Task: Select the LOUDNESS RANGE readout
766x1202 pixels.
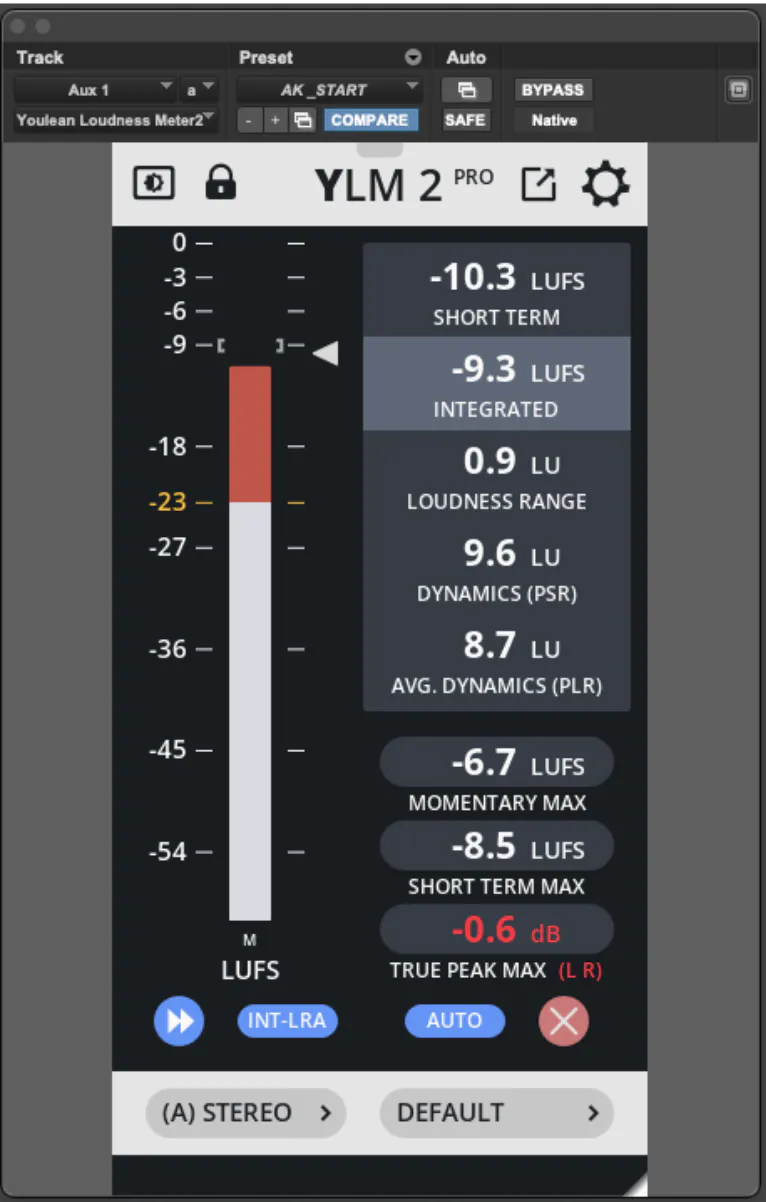Action: click(497, 477)
